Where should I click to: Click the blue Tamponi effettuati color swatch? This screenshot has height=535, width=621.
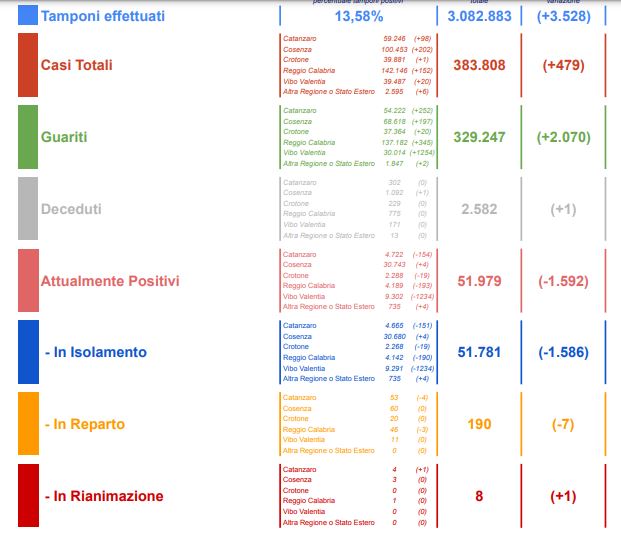(x=28, y=15)
